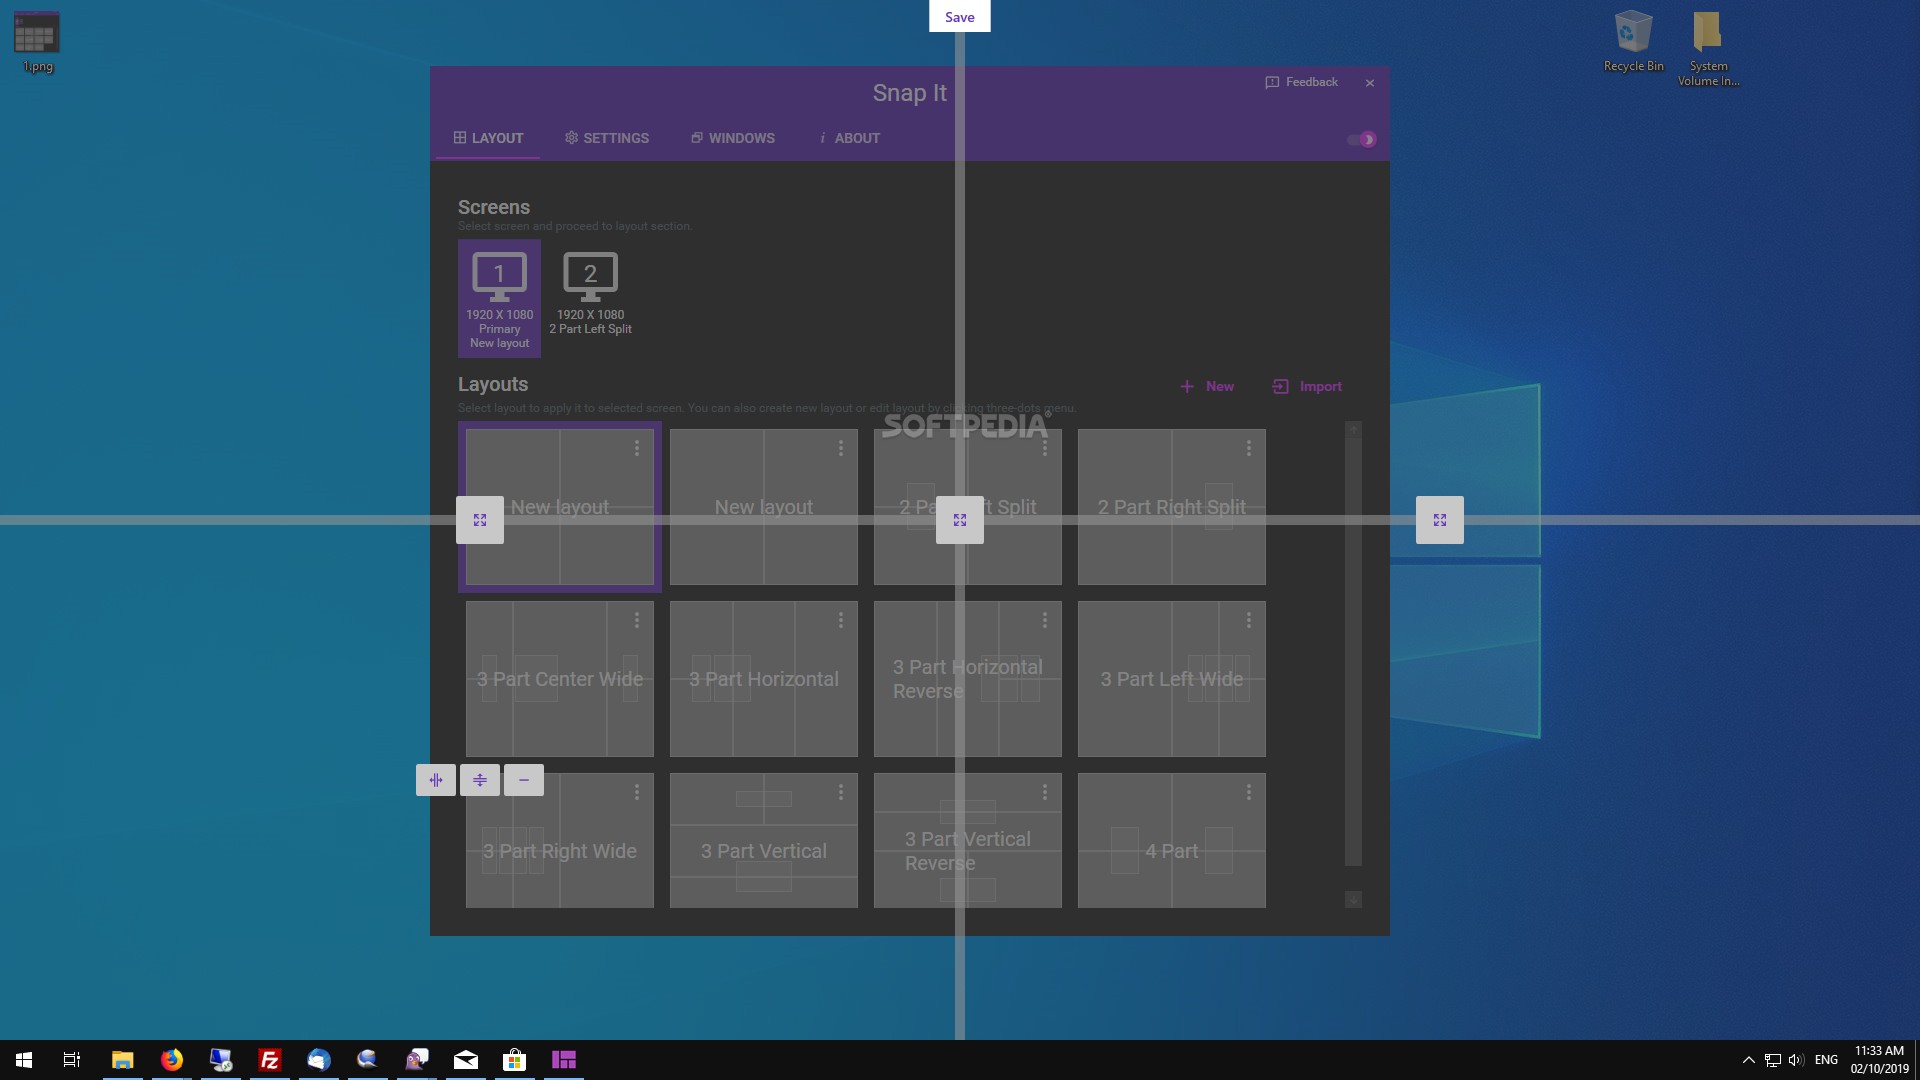Click the split horizontally icon in the overlay toolbar

[480, 780]
